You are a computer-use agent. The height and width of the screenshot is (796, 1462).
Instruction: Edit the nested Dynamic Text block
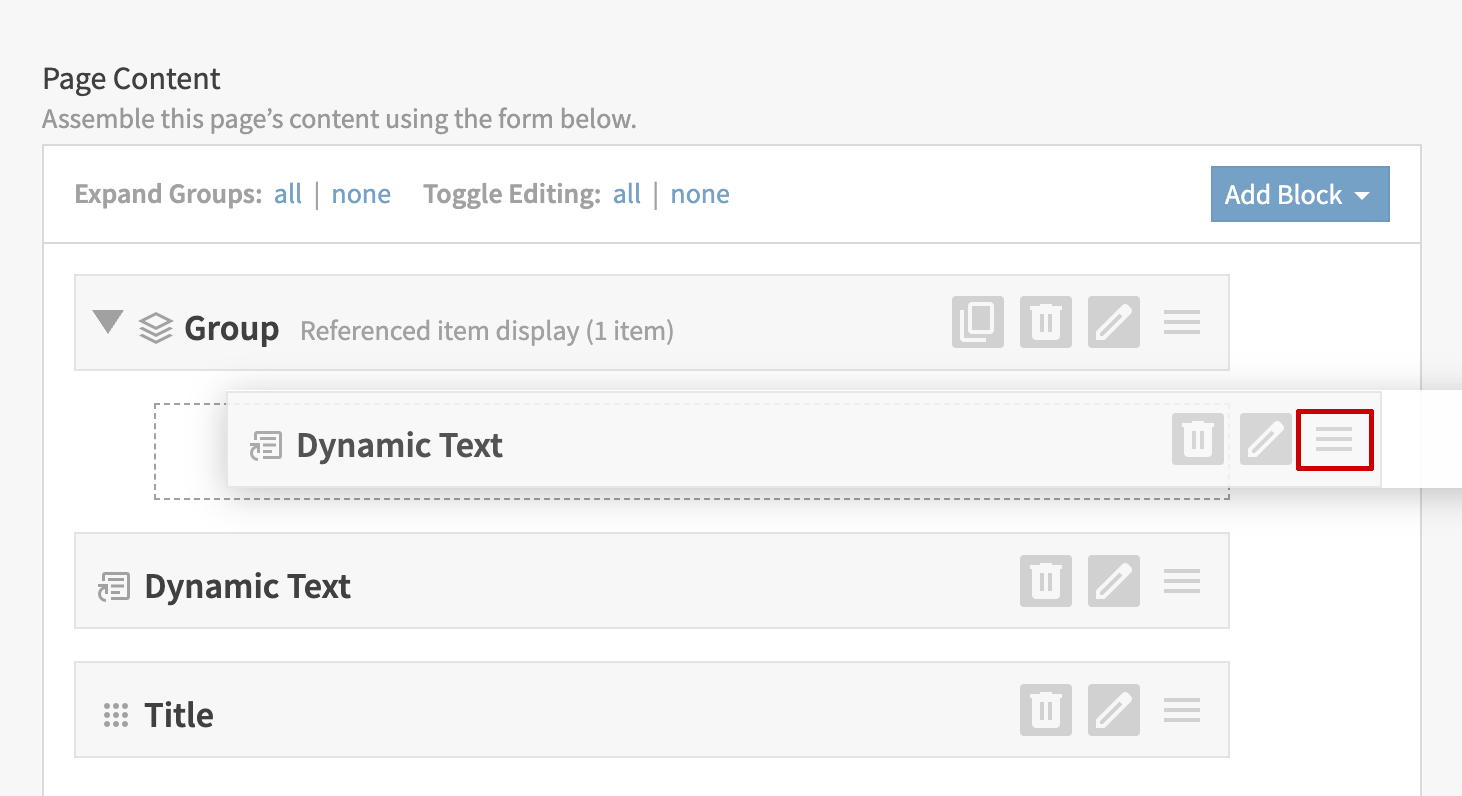[x=1265, y=440]
